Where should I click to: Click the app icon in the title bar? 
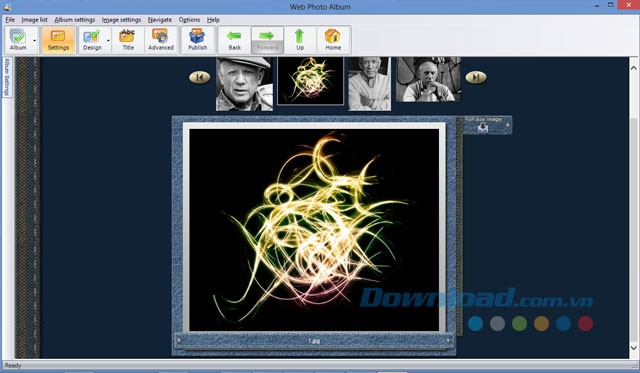point(7,6)
